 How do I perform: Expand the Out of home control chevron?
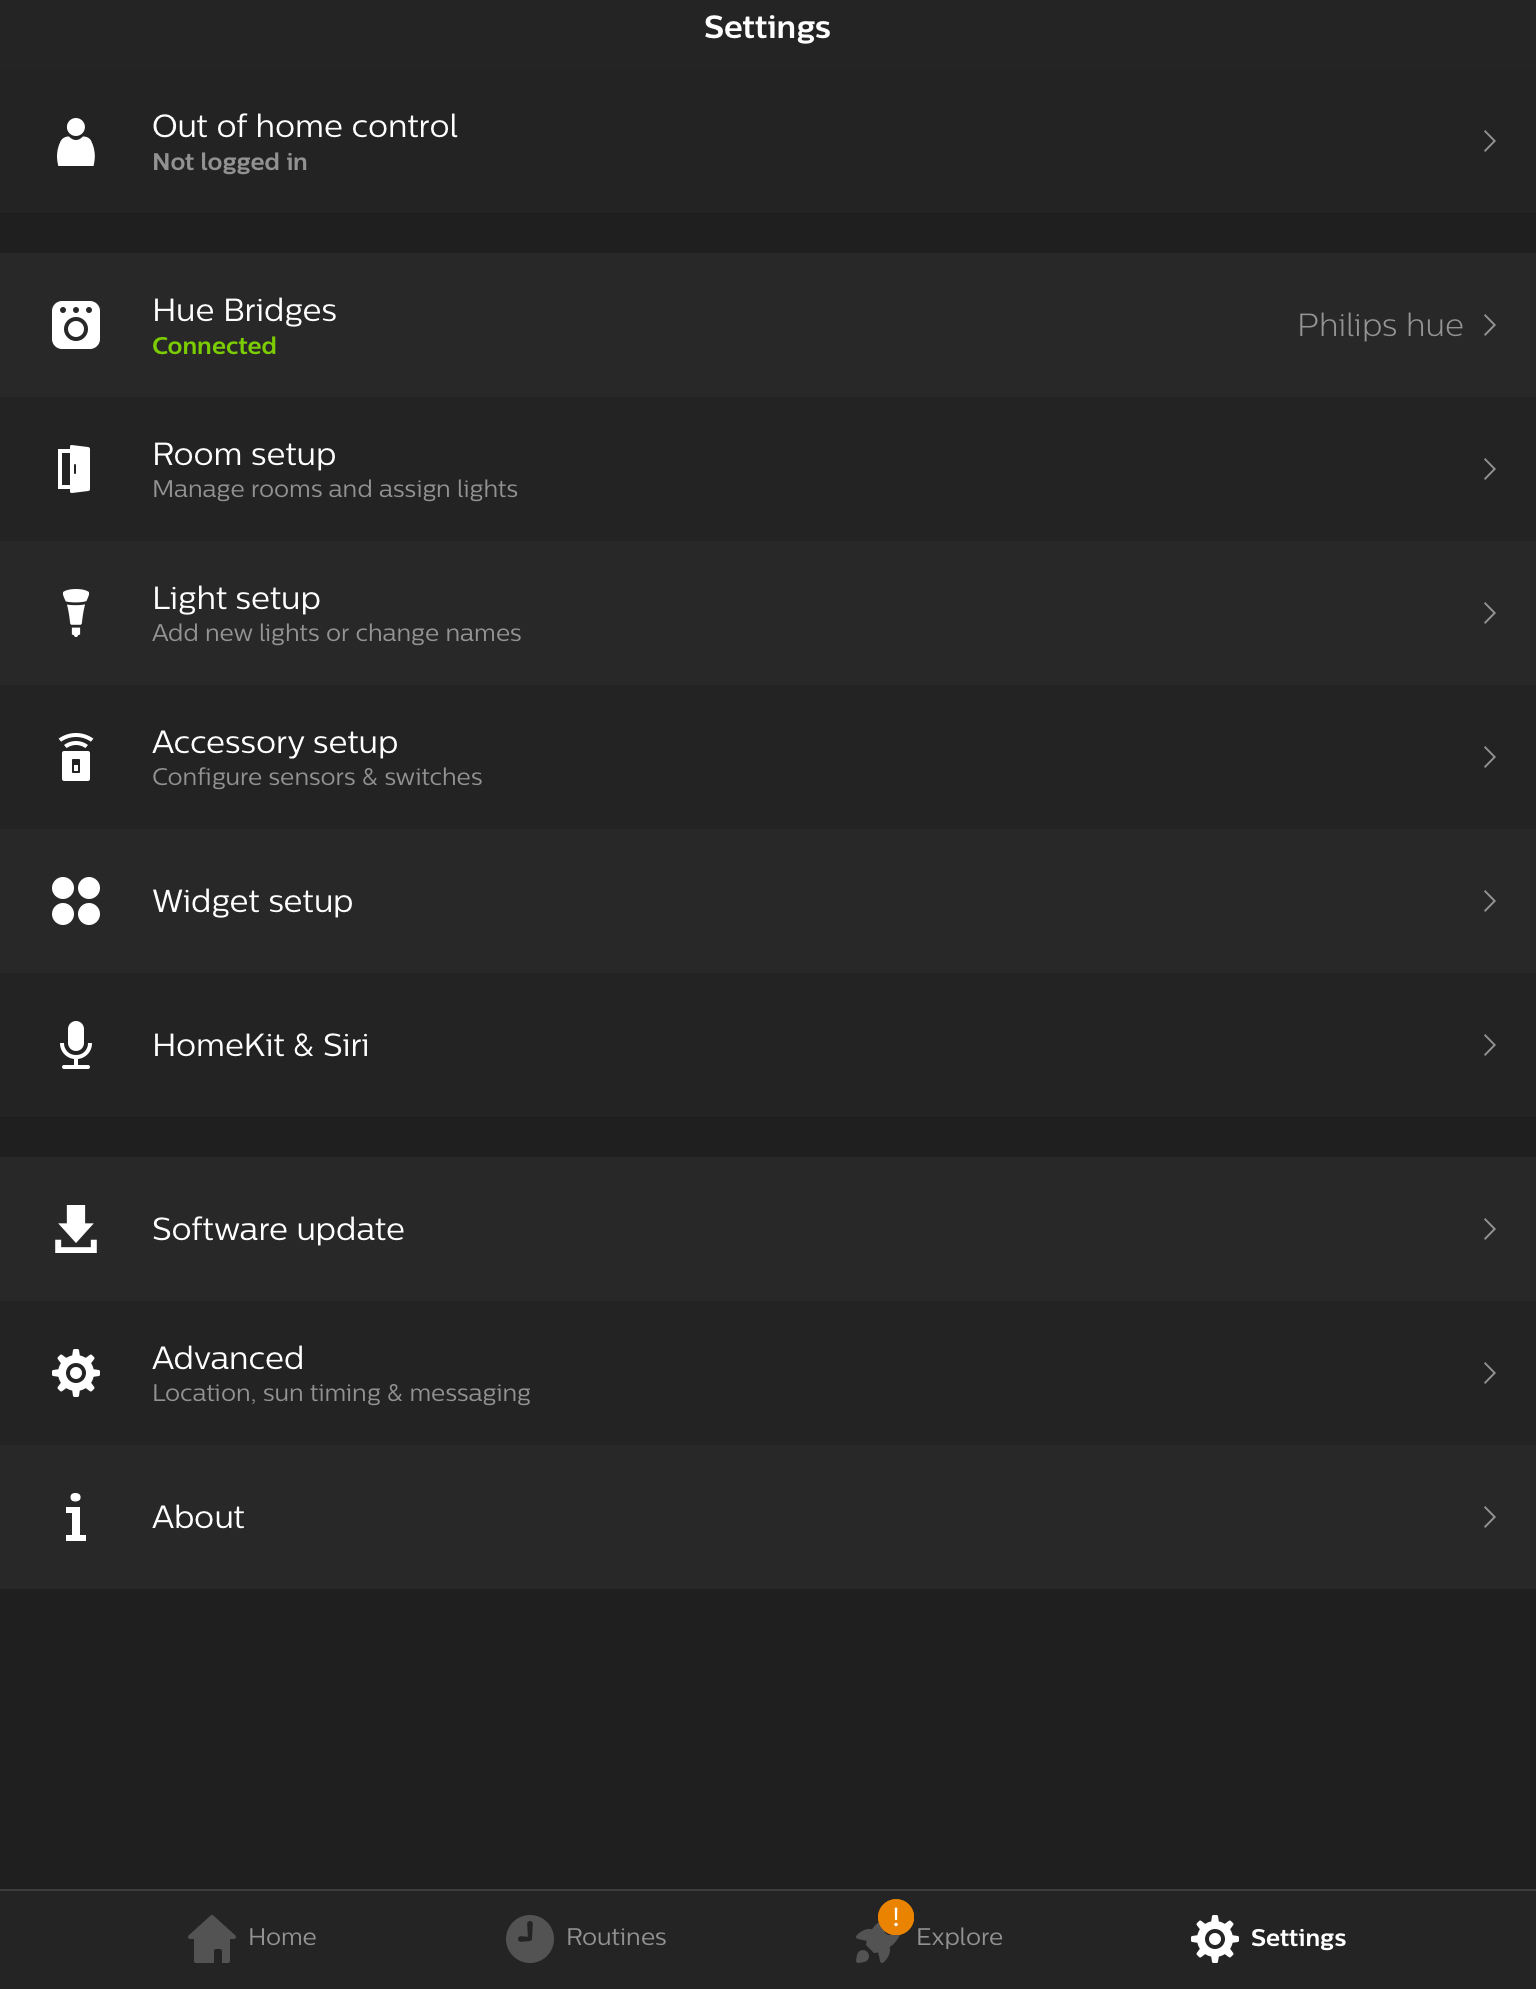(1489, 141)
